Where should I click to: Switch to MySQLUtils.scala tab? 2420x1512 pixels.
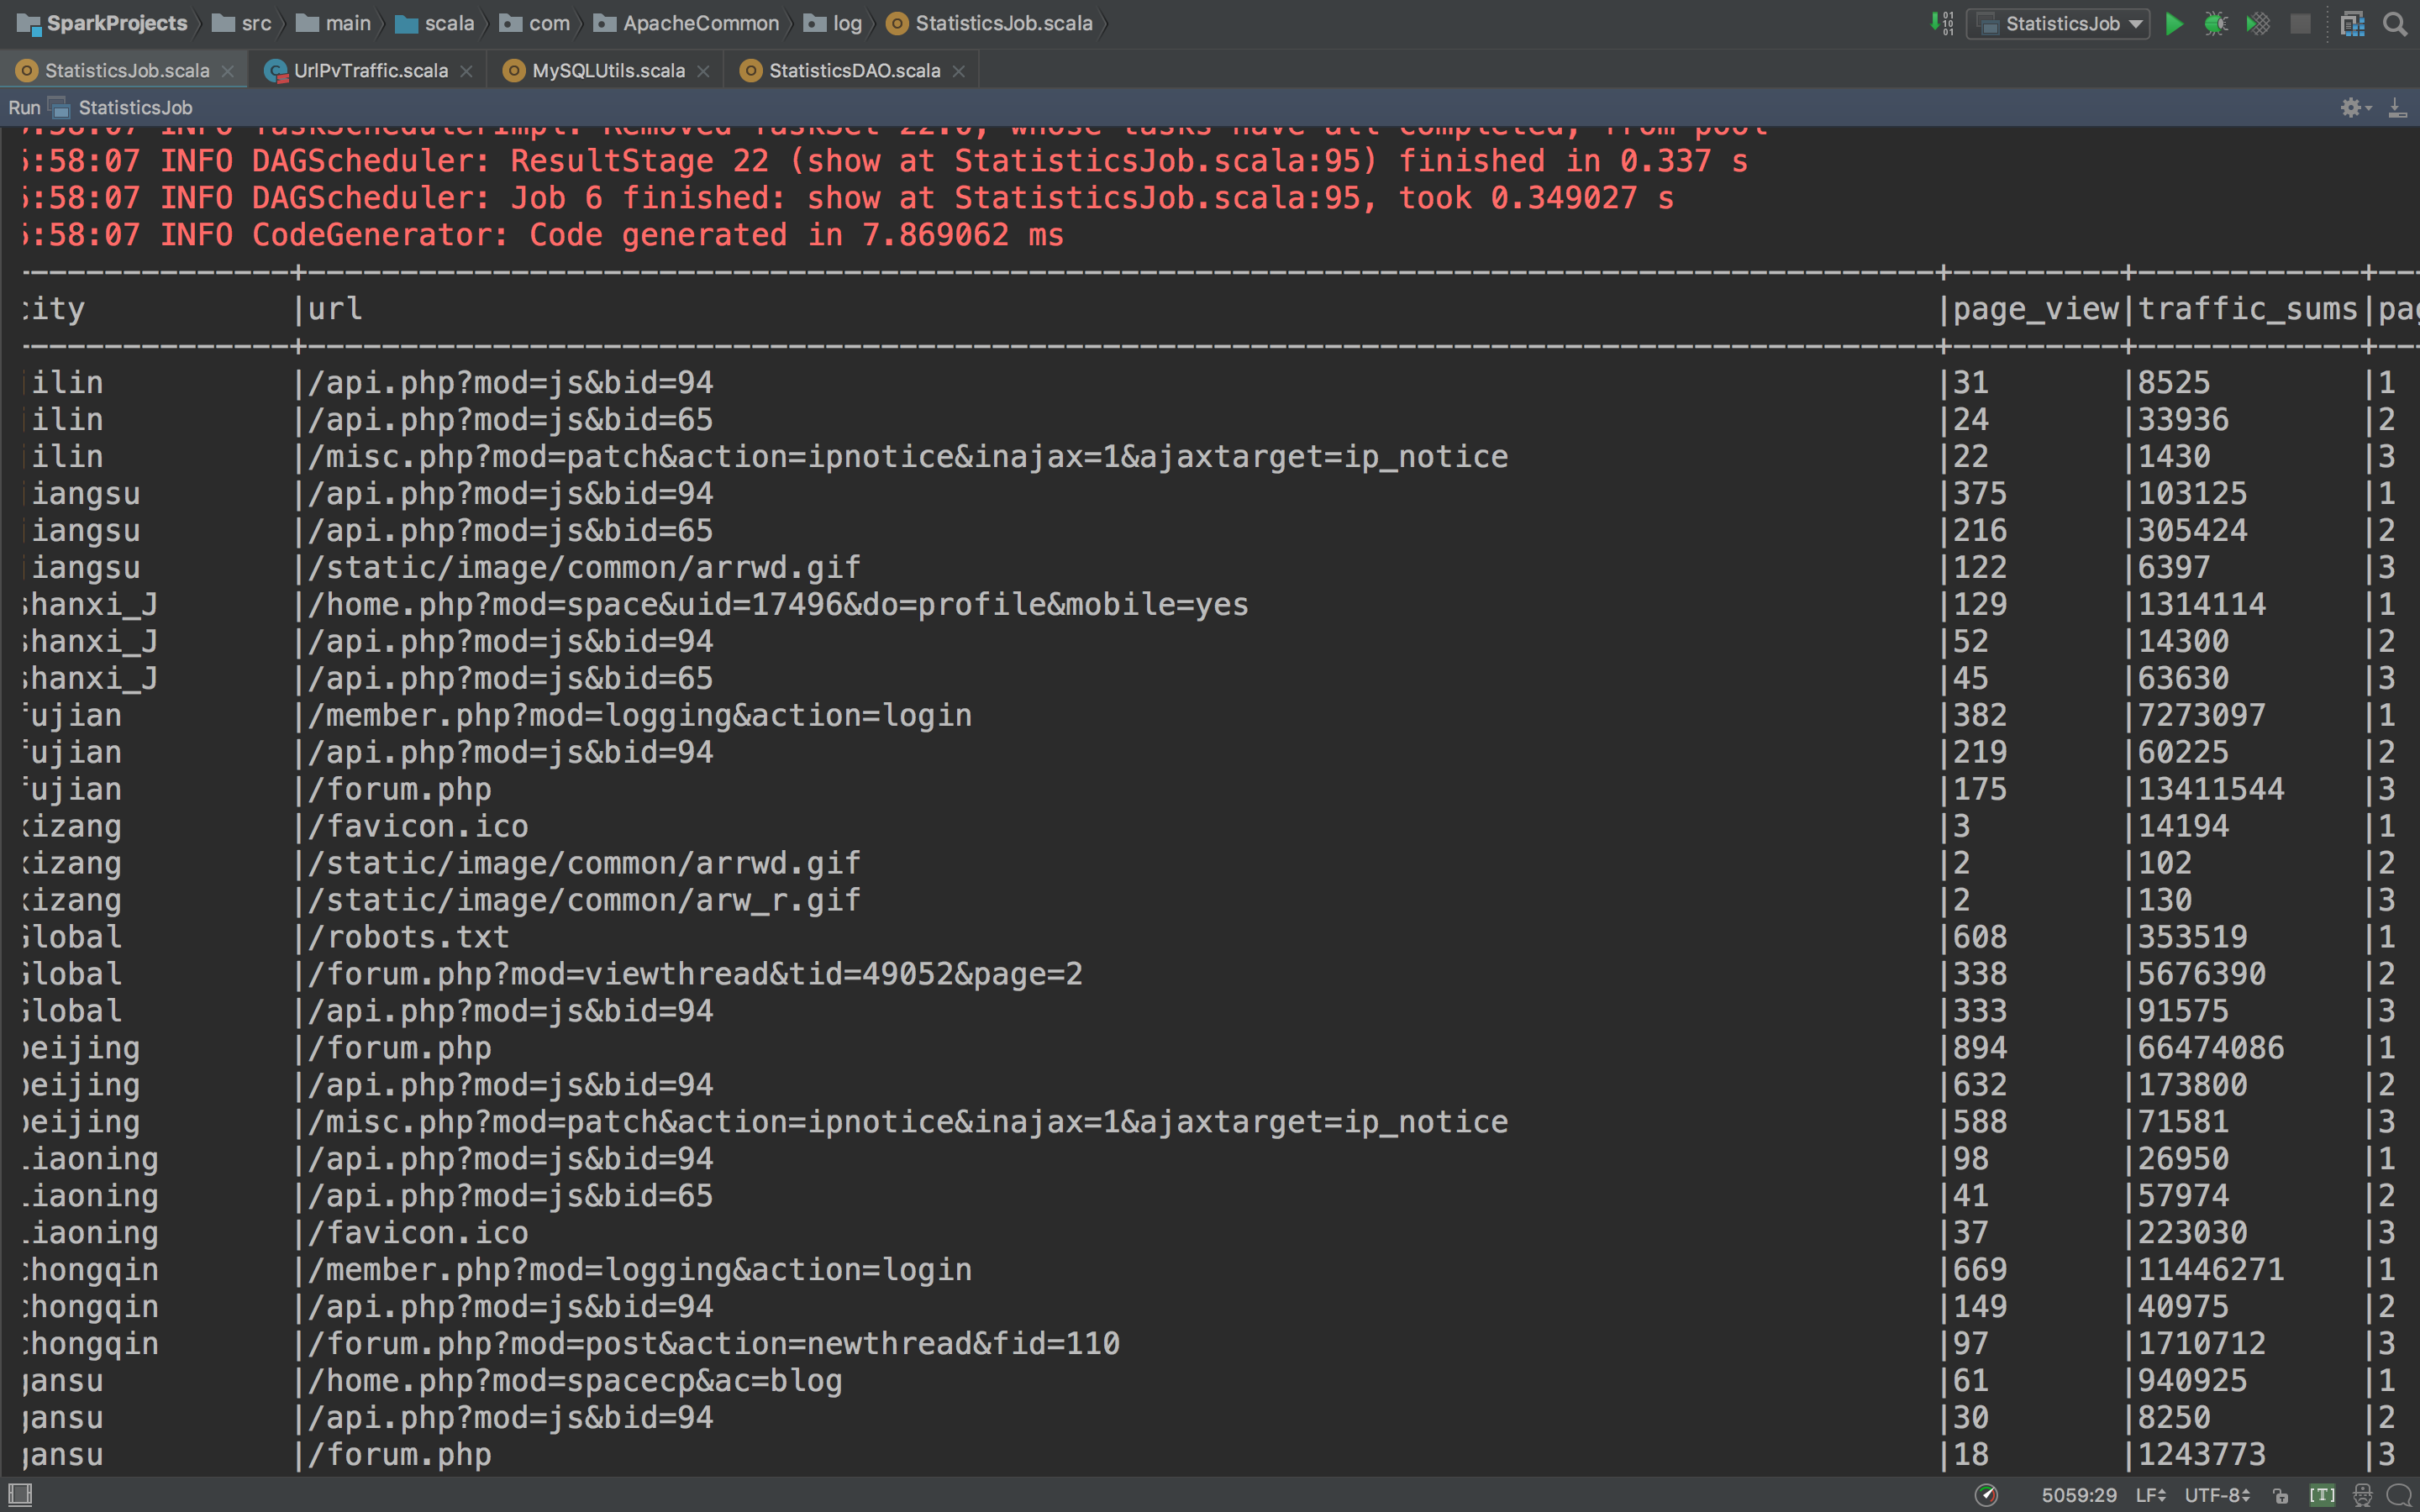coord(607,71)
